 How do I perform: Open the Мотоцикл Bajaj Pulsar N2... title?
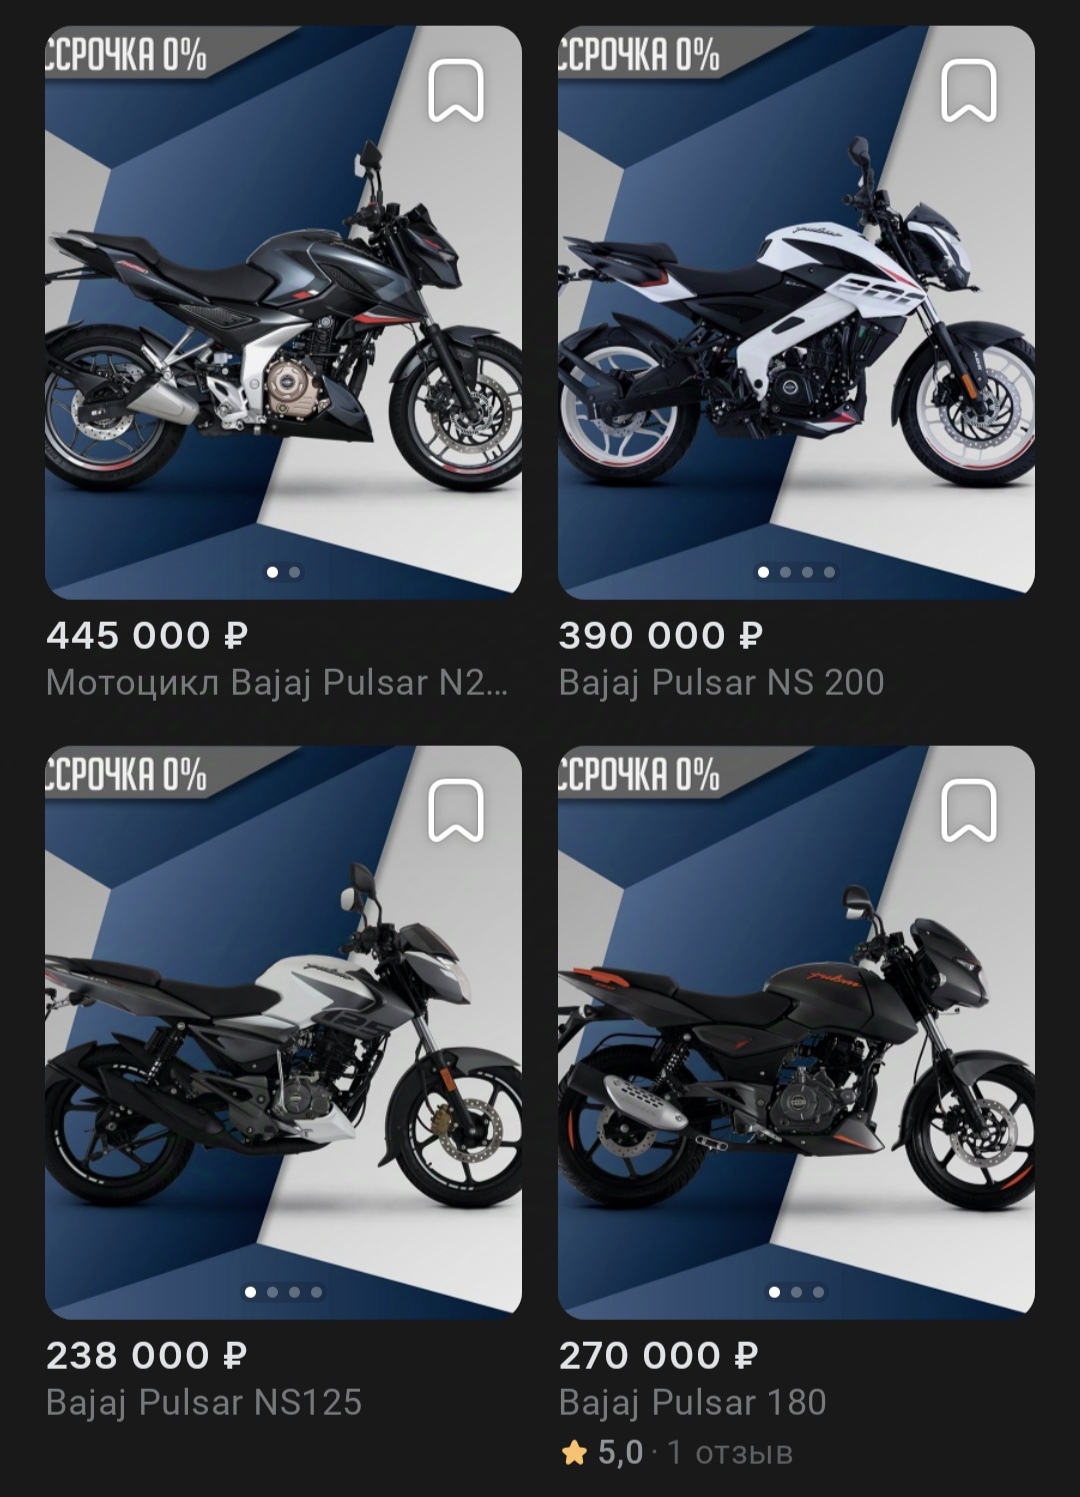tap(277, 683)
